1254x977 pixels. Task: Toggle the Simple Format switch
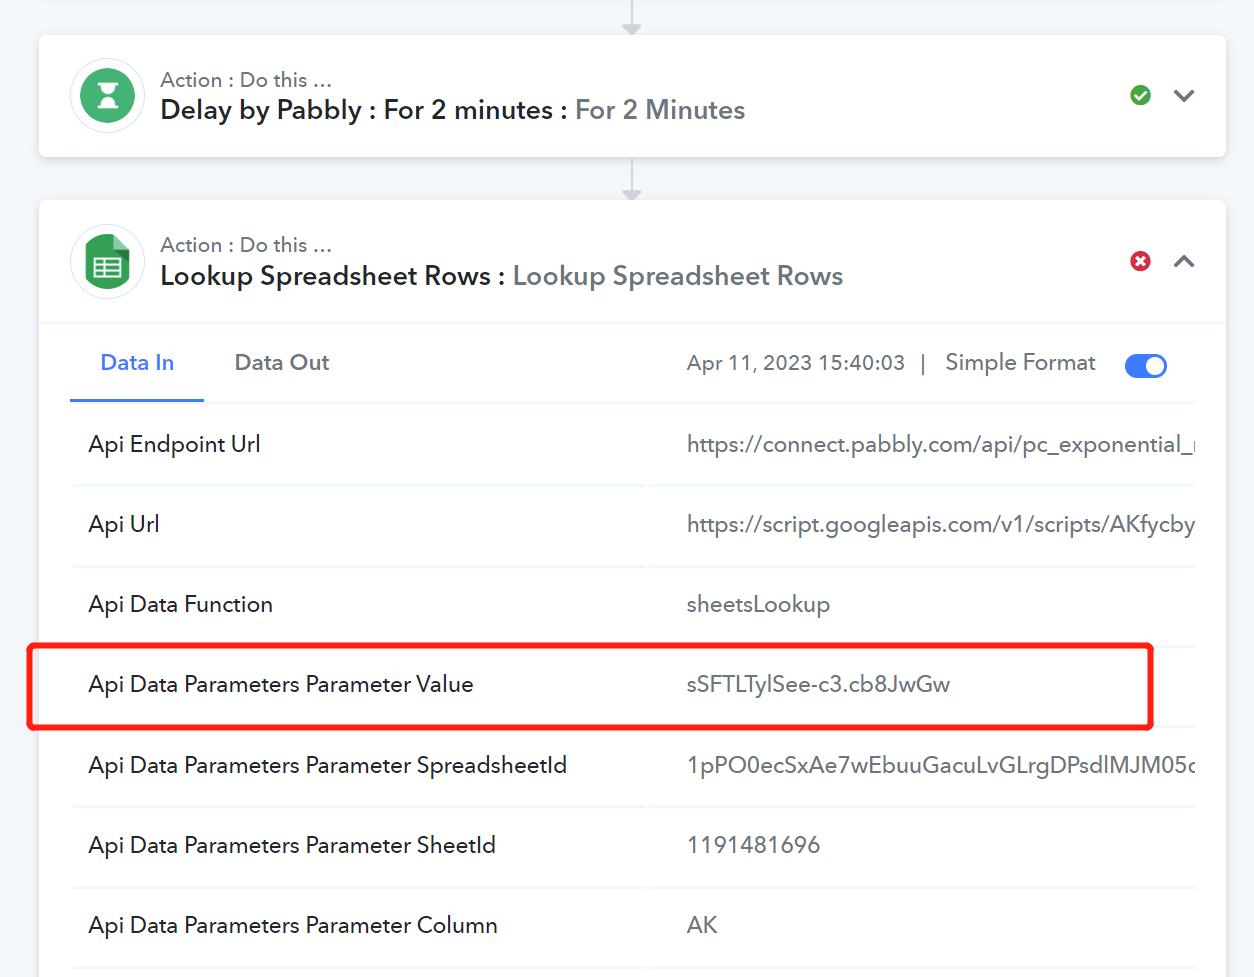pos(1146,365)
